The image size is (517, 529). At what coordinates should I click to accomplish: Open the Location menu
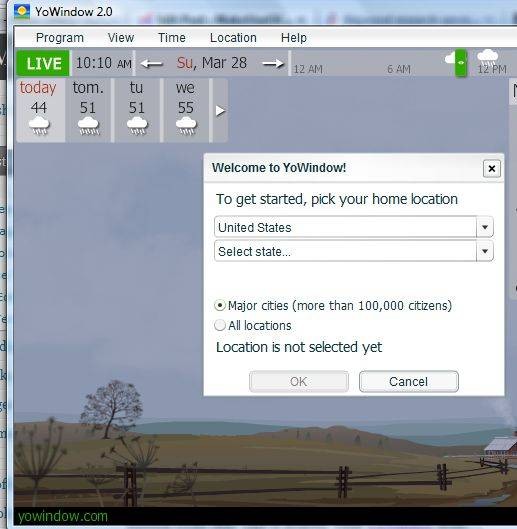click(233, 37)
